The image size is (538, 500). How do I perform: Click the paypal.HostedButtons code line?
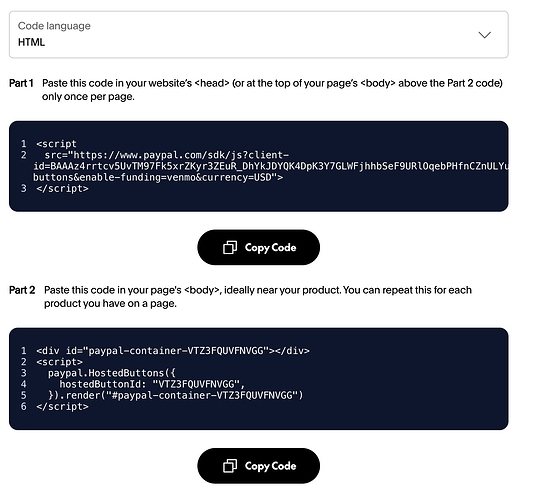tap(112, 373)
